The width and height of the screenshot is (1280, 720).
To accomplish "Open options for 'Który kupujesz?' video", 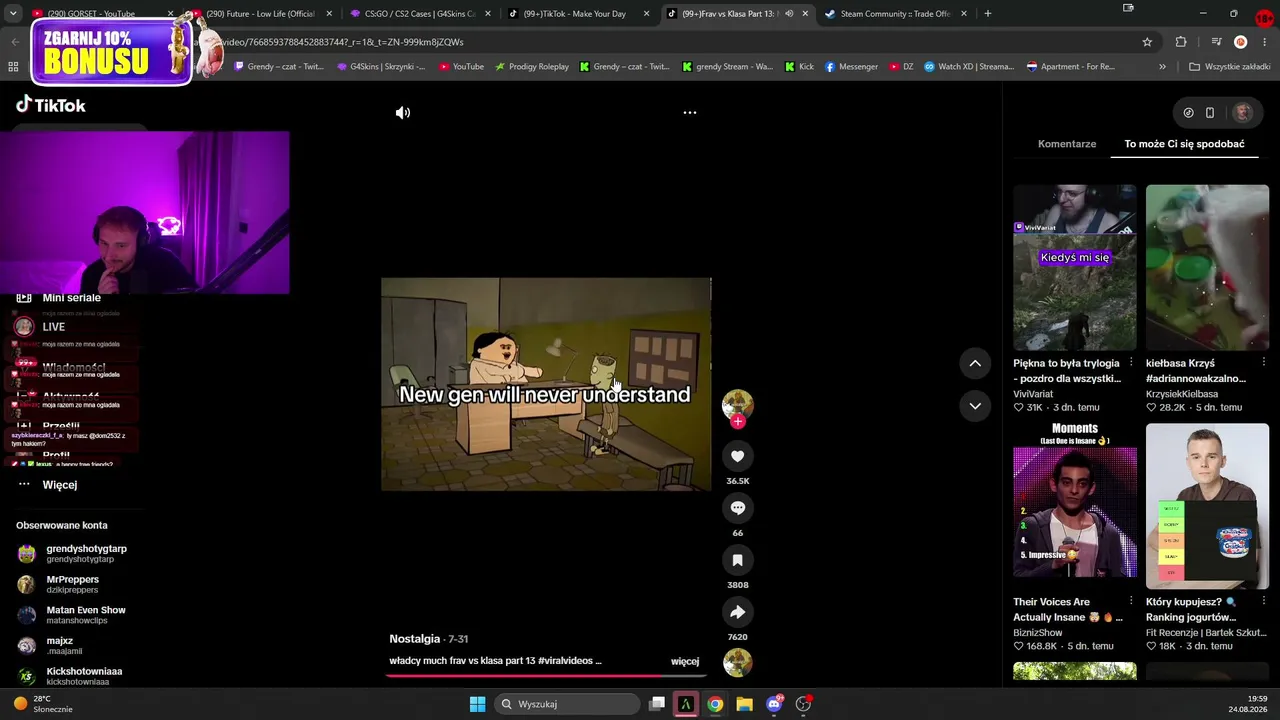I will (1264, 602).
